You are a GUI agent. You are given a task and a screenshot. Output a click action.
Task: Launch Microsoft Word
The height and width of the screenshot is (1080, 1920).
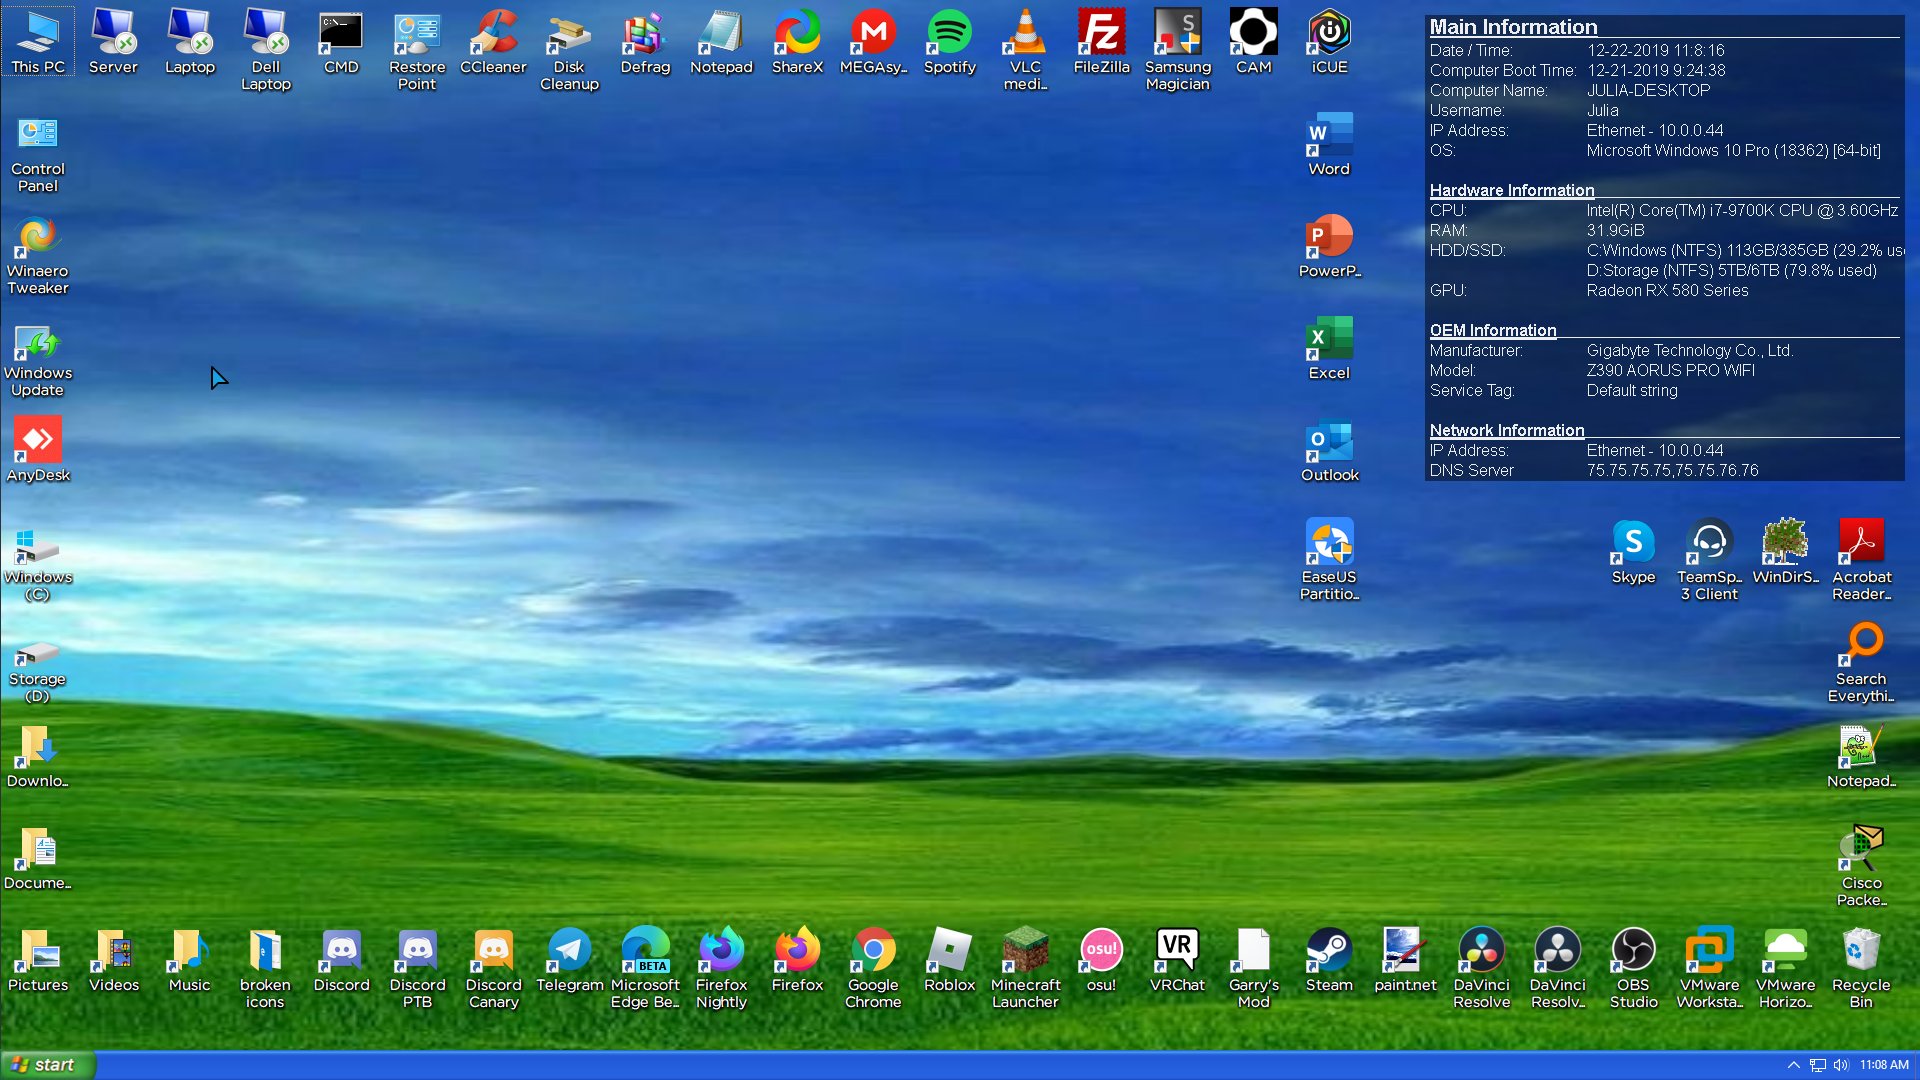1328,135
